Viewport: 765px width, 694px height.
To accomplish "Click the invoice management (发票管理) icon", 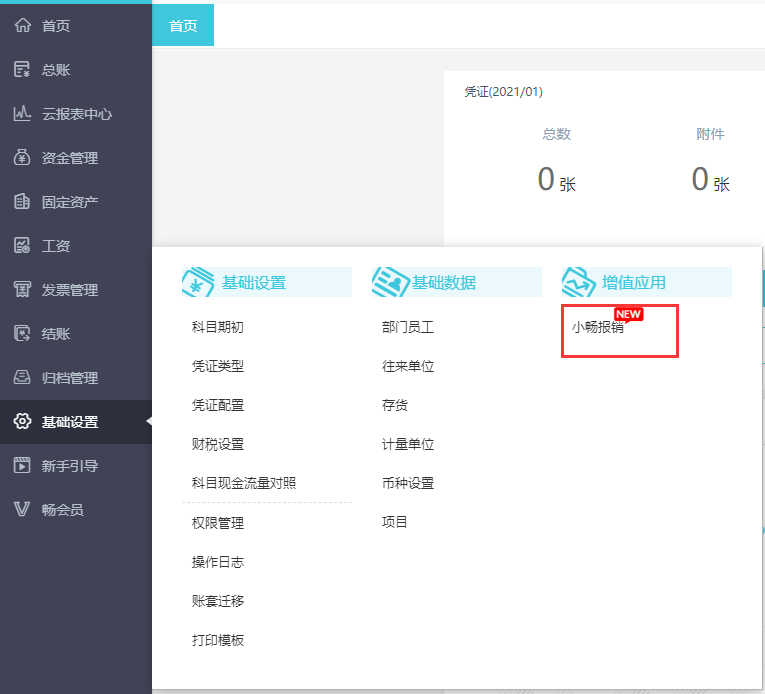I will pyautogui.click(x=22, y=290).
